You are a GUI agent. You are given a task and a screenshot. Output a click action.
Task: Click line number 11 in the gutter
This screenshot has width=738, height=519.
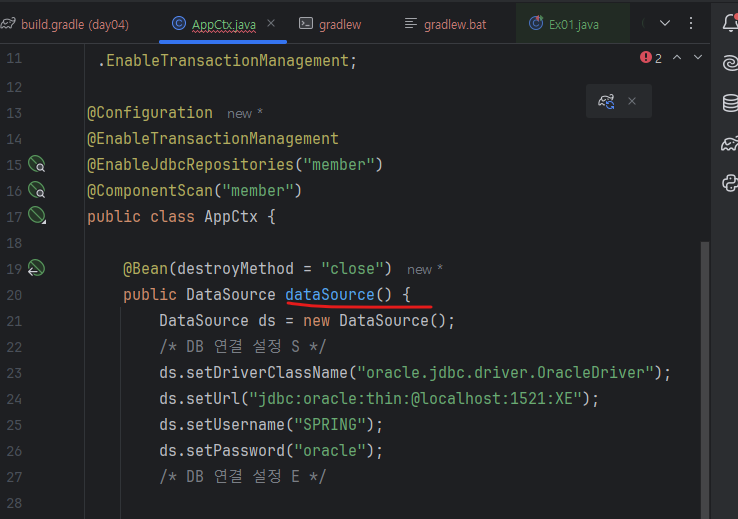coord(14,58)
